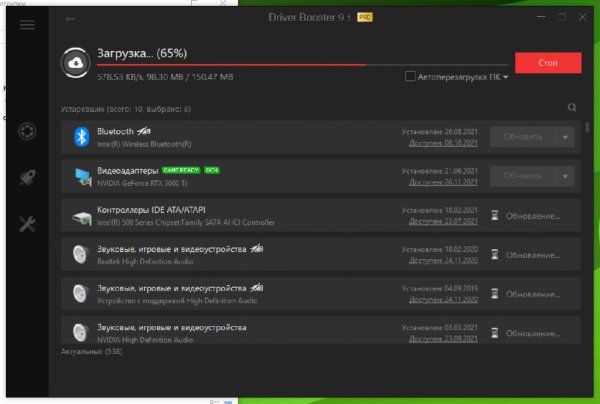Screen dimensions: 600x404
Task: Click the NVIDIA High Definition Audio speaker icon
Action: click(80, 332)
